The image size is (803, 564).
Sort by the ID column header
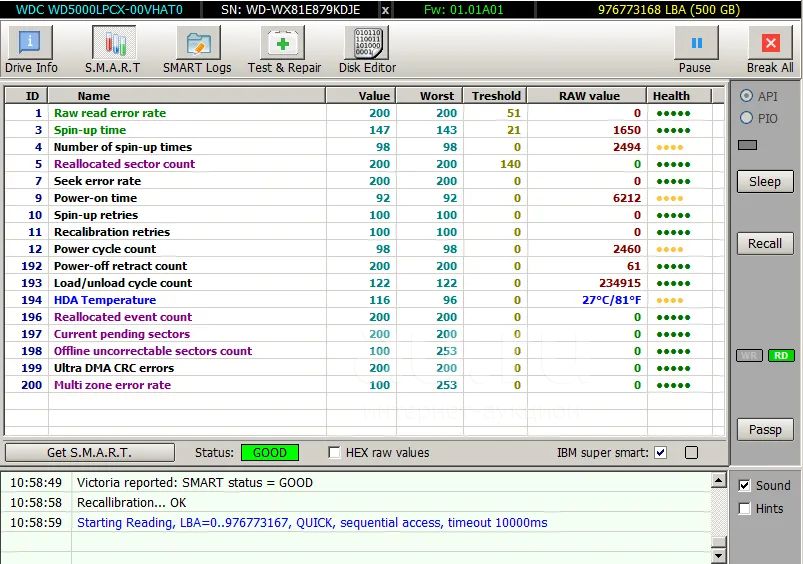[x=27, y=96]
